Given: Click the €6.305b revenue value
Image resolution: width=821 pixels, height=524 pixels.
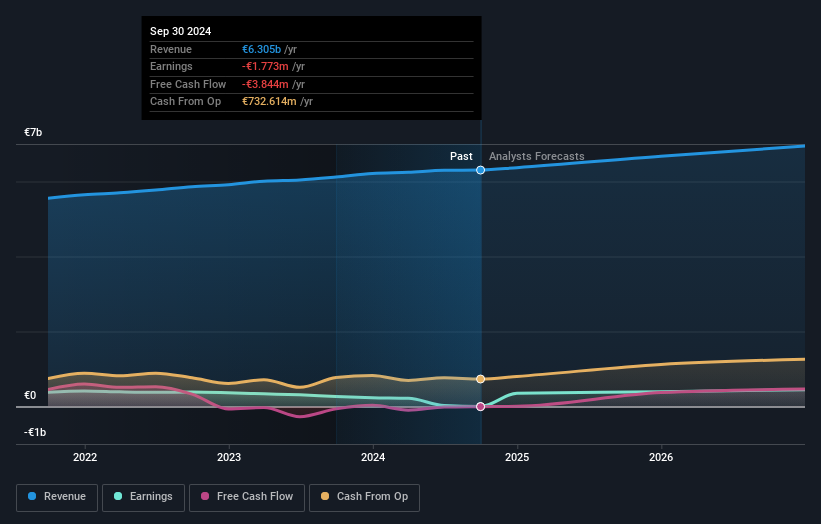Looking at the screenshot, I should pos(261,49).
